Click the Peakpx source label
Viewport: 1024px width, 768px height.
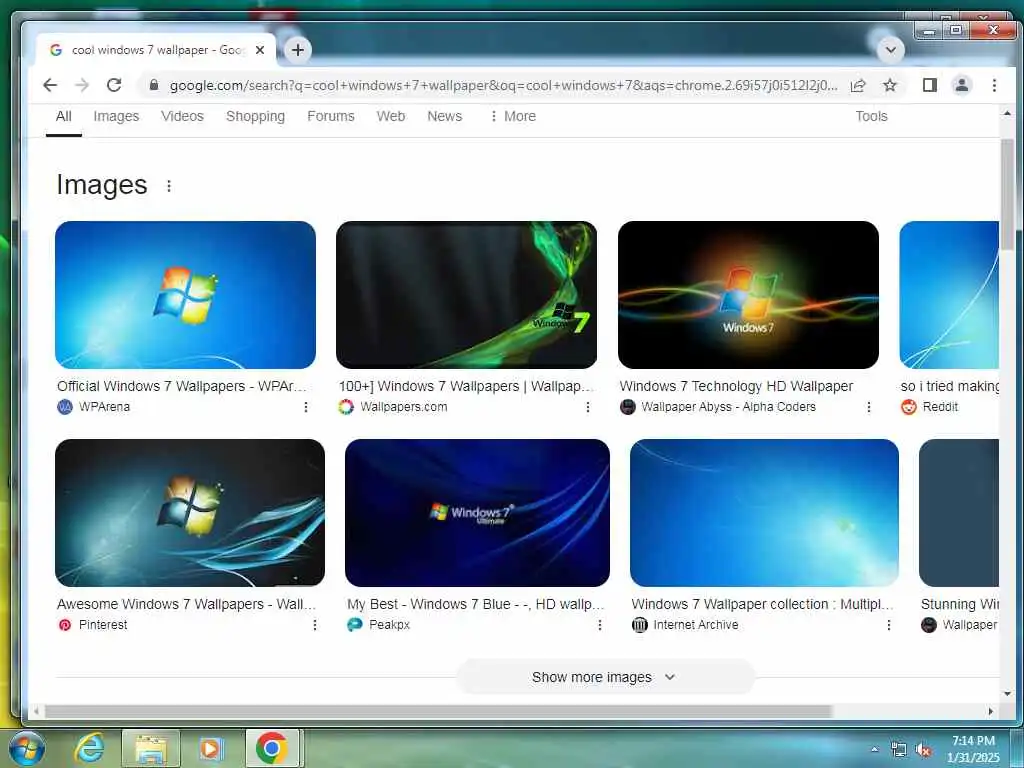(x=389, y=625)
